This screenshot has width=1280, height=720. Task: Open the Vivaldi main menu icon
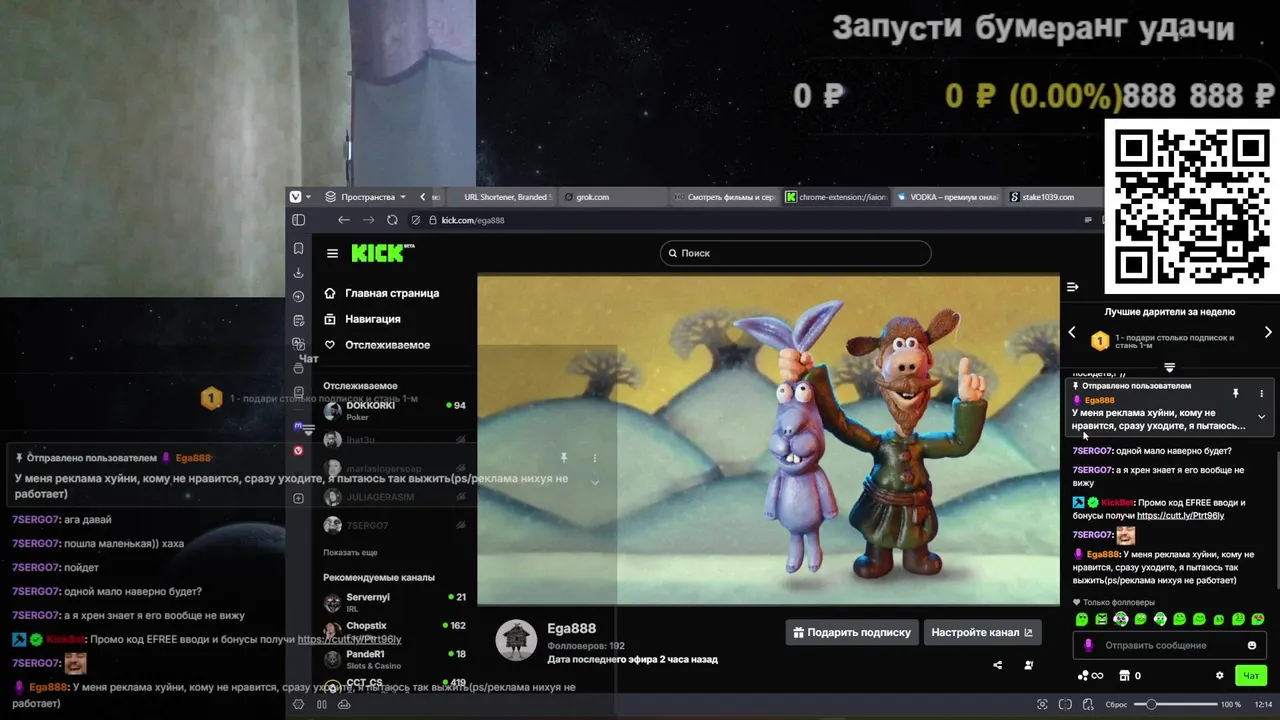(295, 197)
